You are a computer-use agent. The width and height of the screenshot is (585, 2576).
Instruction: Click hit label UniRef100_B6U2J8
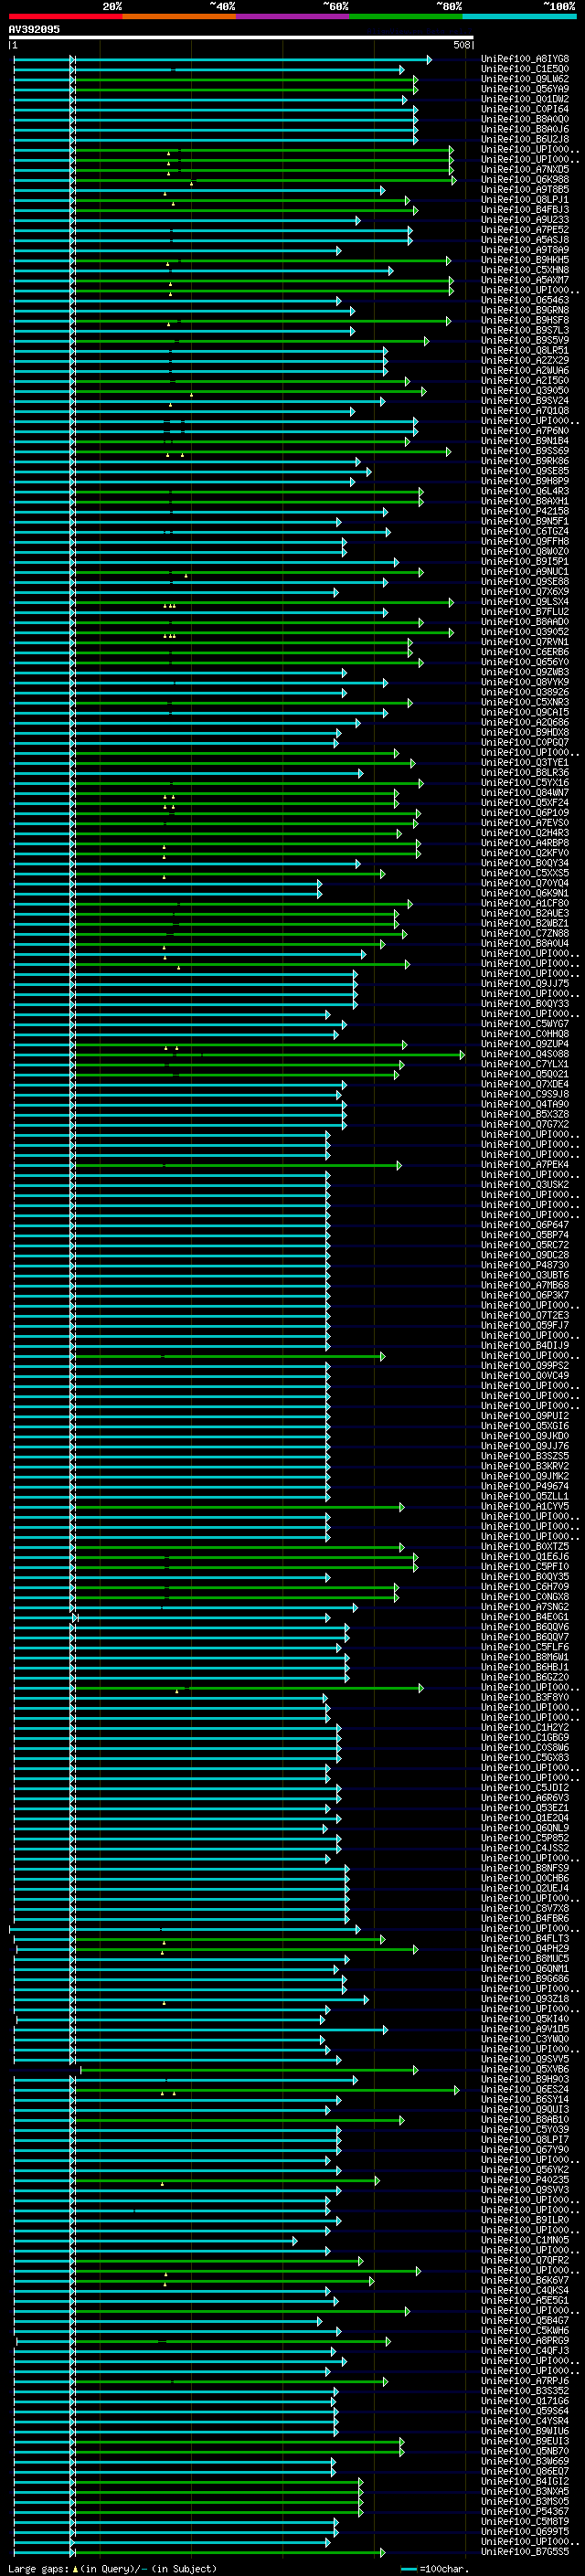pos(525,139)
